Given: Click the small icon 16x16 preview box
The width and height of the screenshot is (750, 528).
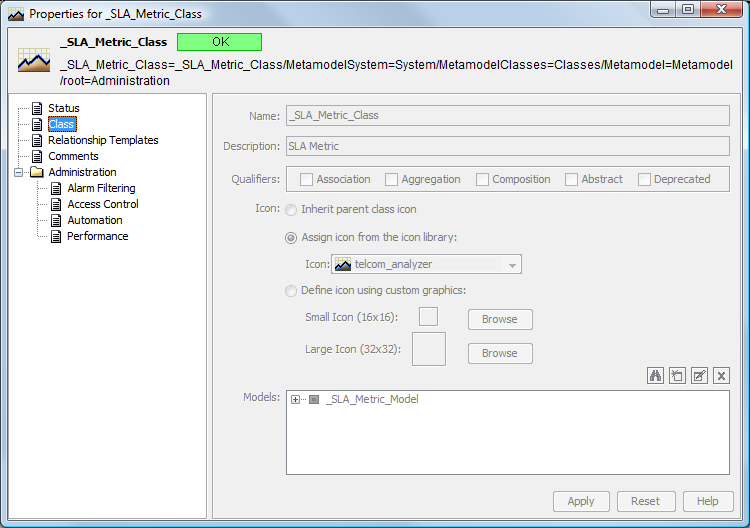Looking at the screenshot, I should pyautogui.click(x=428, y=317).
